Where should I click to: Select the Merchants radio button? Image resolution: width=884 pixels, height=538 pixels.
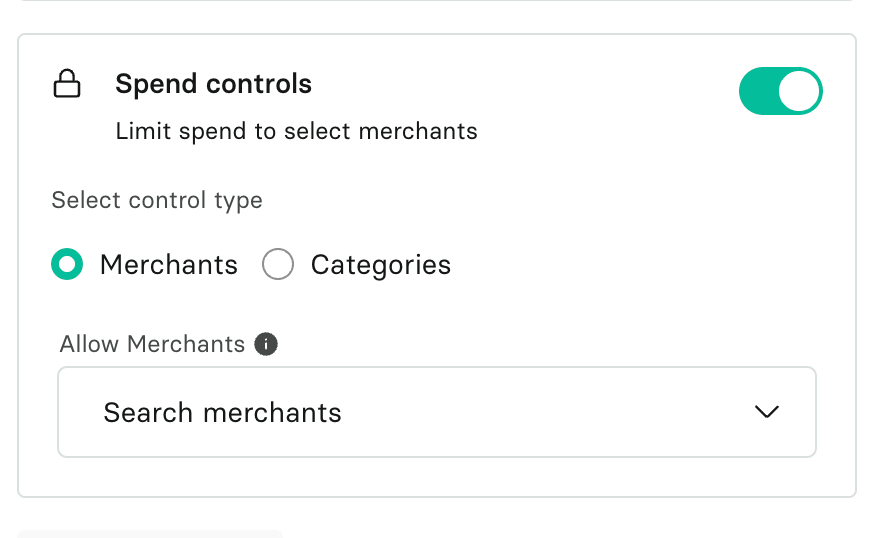[68, 265]
